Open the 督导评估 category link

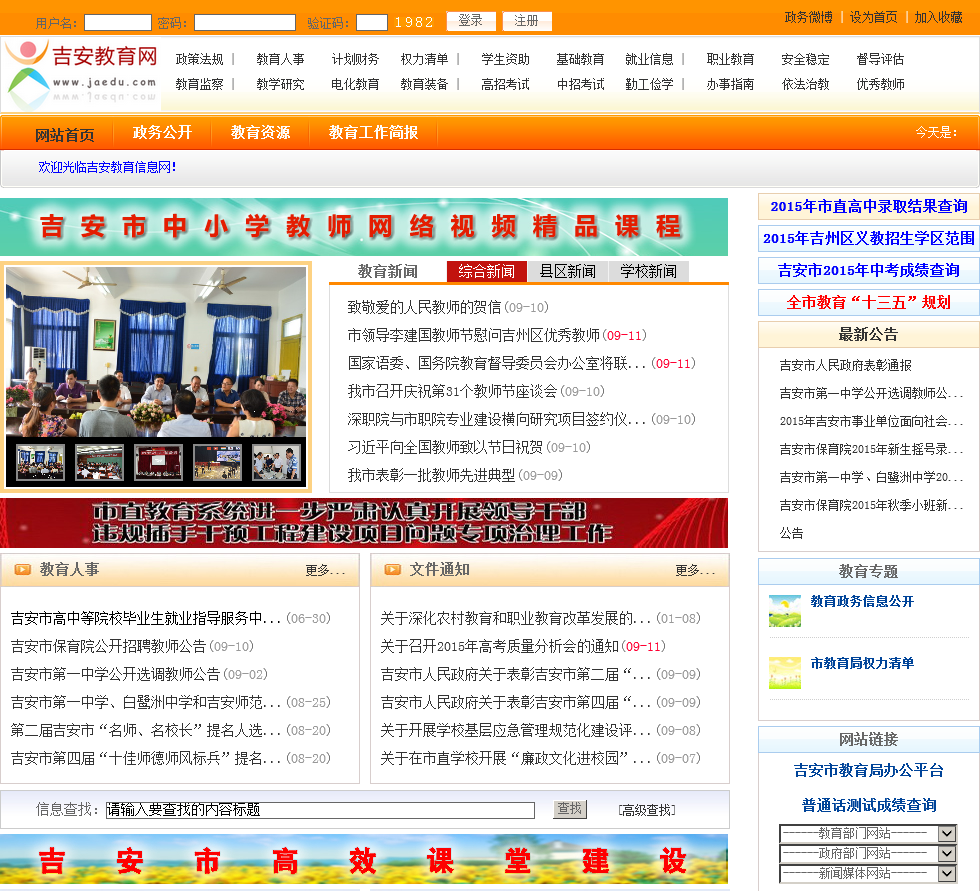(881, 59)
